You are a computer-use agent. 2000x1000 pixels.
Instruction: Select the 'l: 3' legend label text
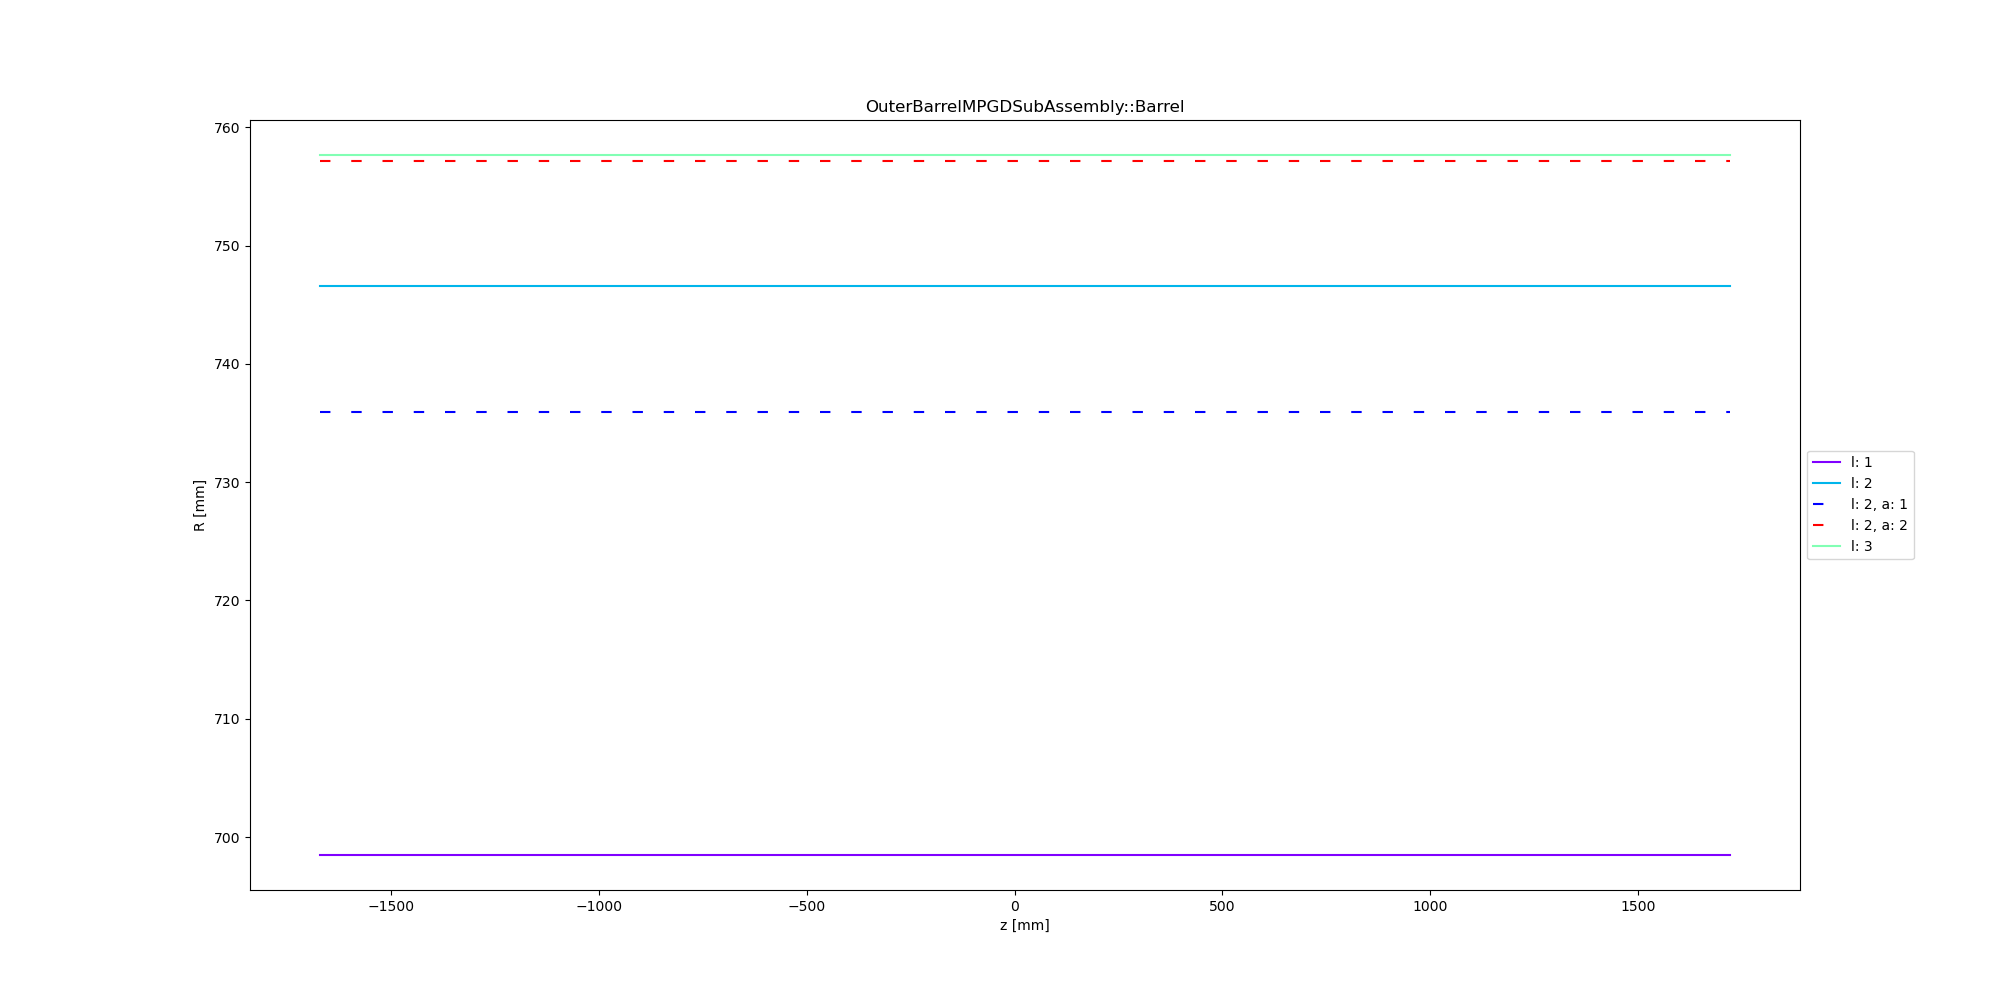point(1861,546)
